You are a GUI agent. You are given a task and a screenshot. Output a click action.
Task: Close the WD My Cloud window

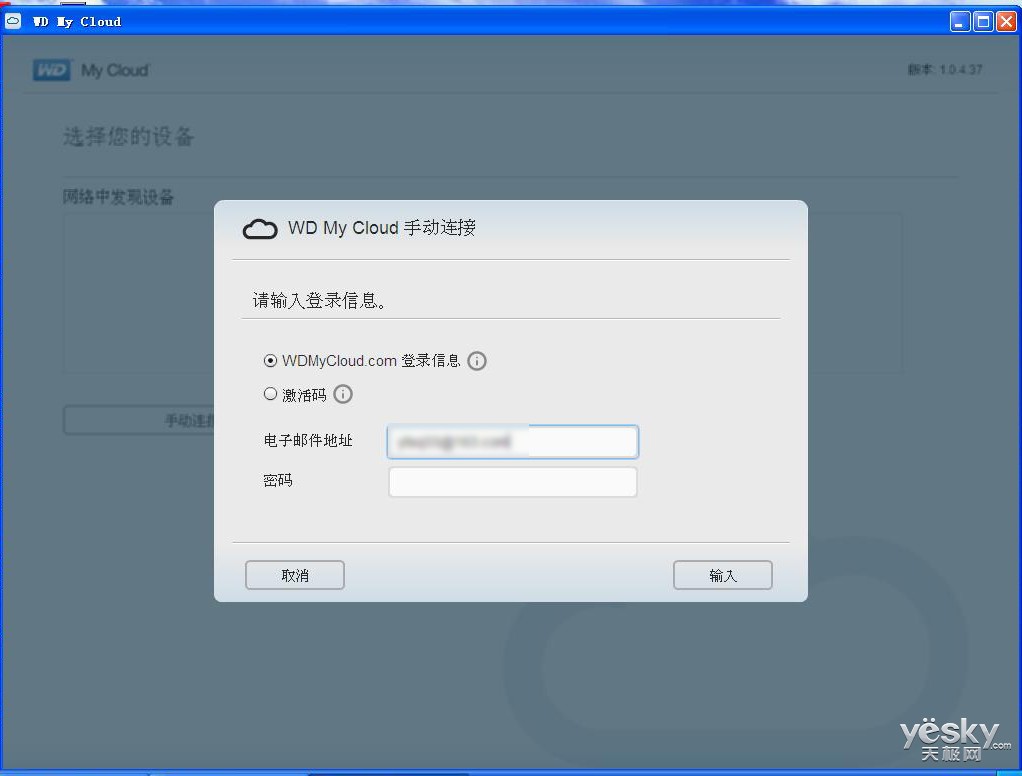(x=1006, y=22)
